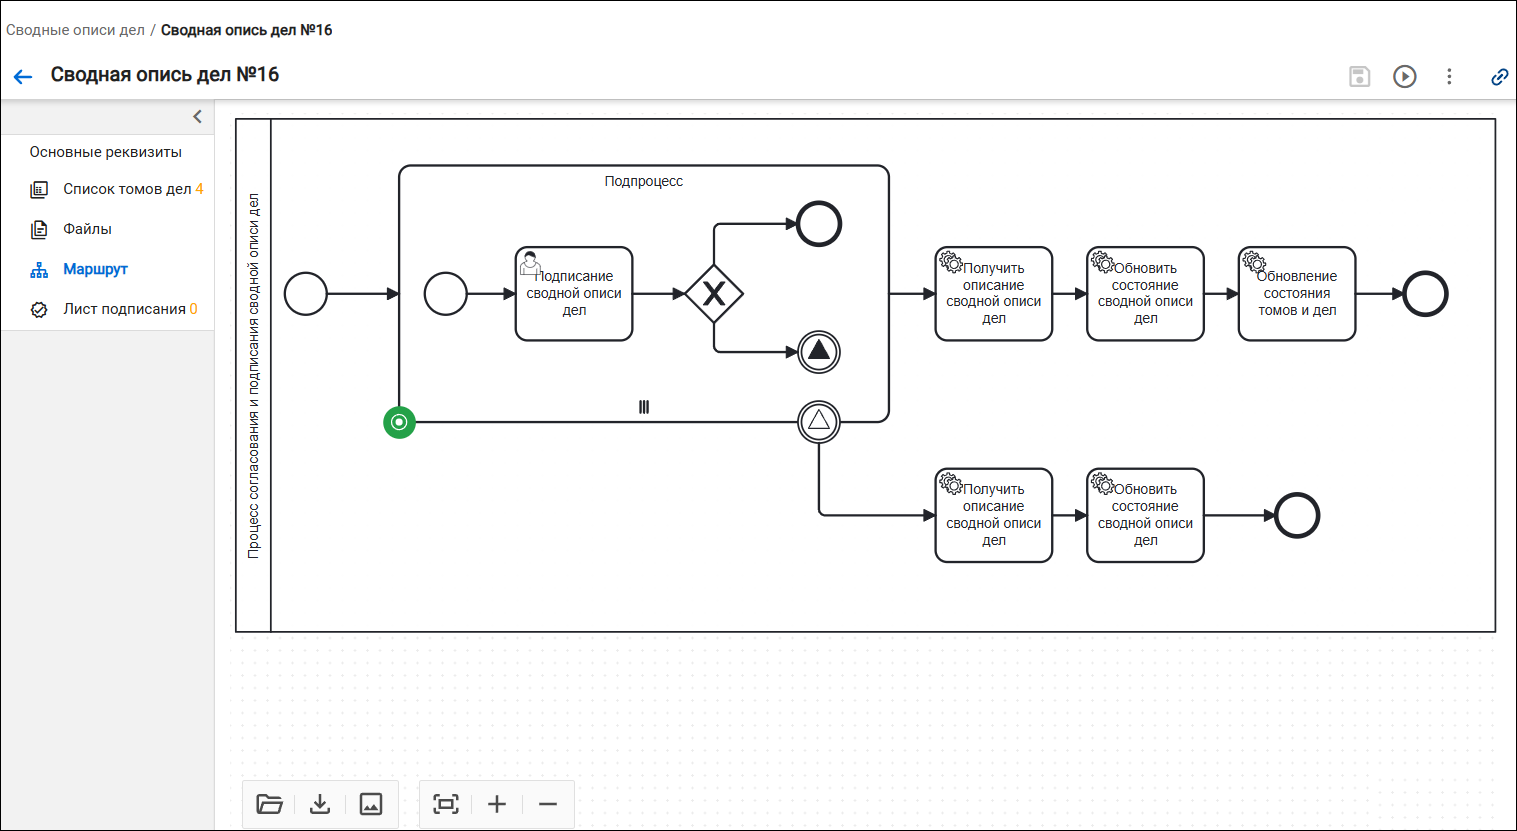The width and height of the screenshot is (1517, 831).
Task: Select the filled triangle signal end event
Action: pos(819,352)
